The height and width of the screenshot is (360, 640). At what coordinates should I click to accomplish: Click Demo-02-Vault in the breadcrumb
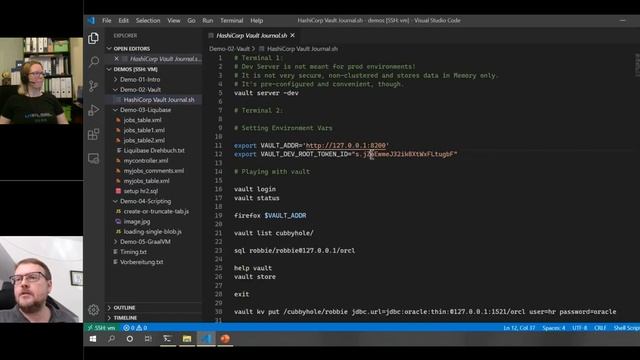(229, 49)
